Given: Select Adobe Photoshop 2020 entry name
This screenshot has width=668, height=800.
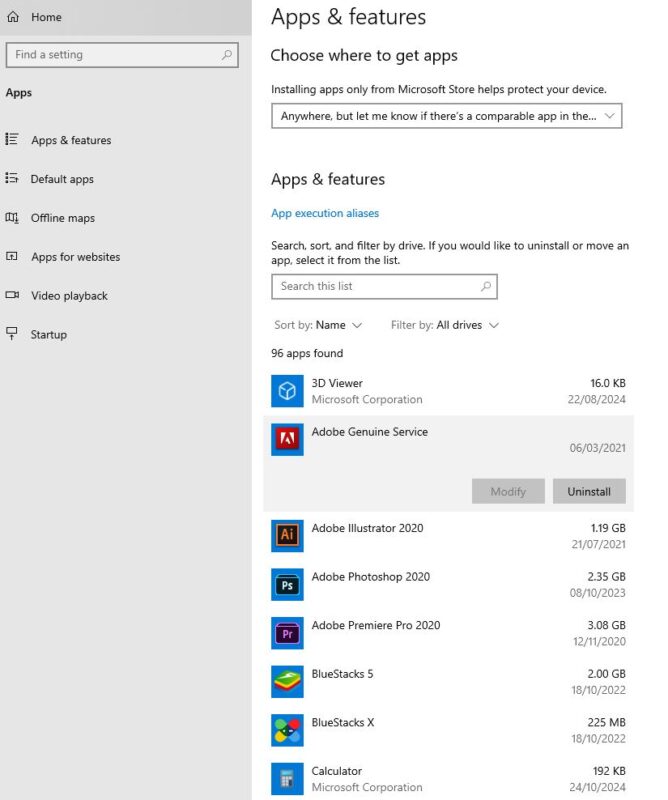Looking at the screenshot, I should point(370,577).
